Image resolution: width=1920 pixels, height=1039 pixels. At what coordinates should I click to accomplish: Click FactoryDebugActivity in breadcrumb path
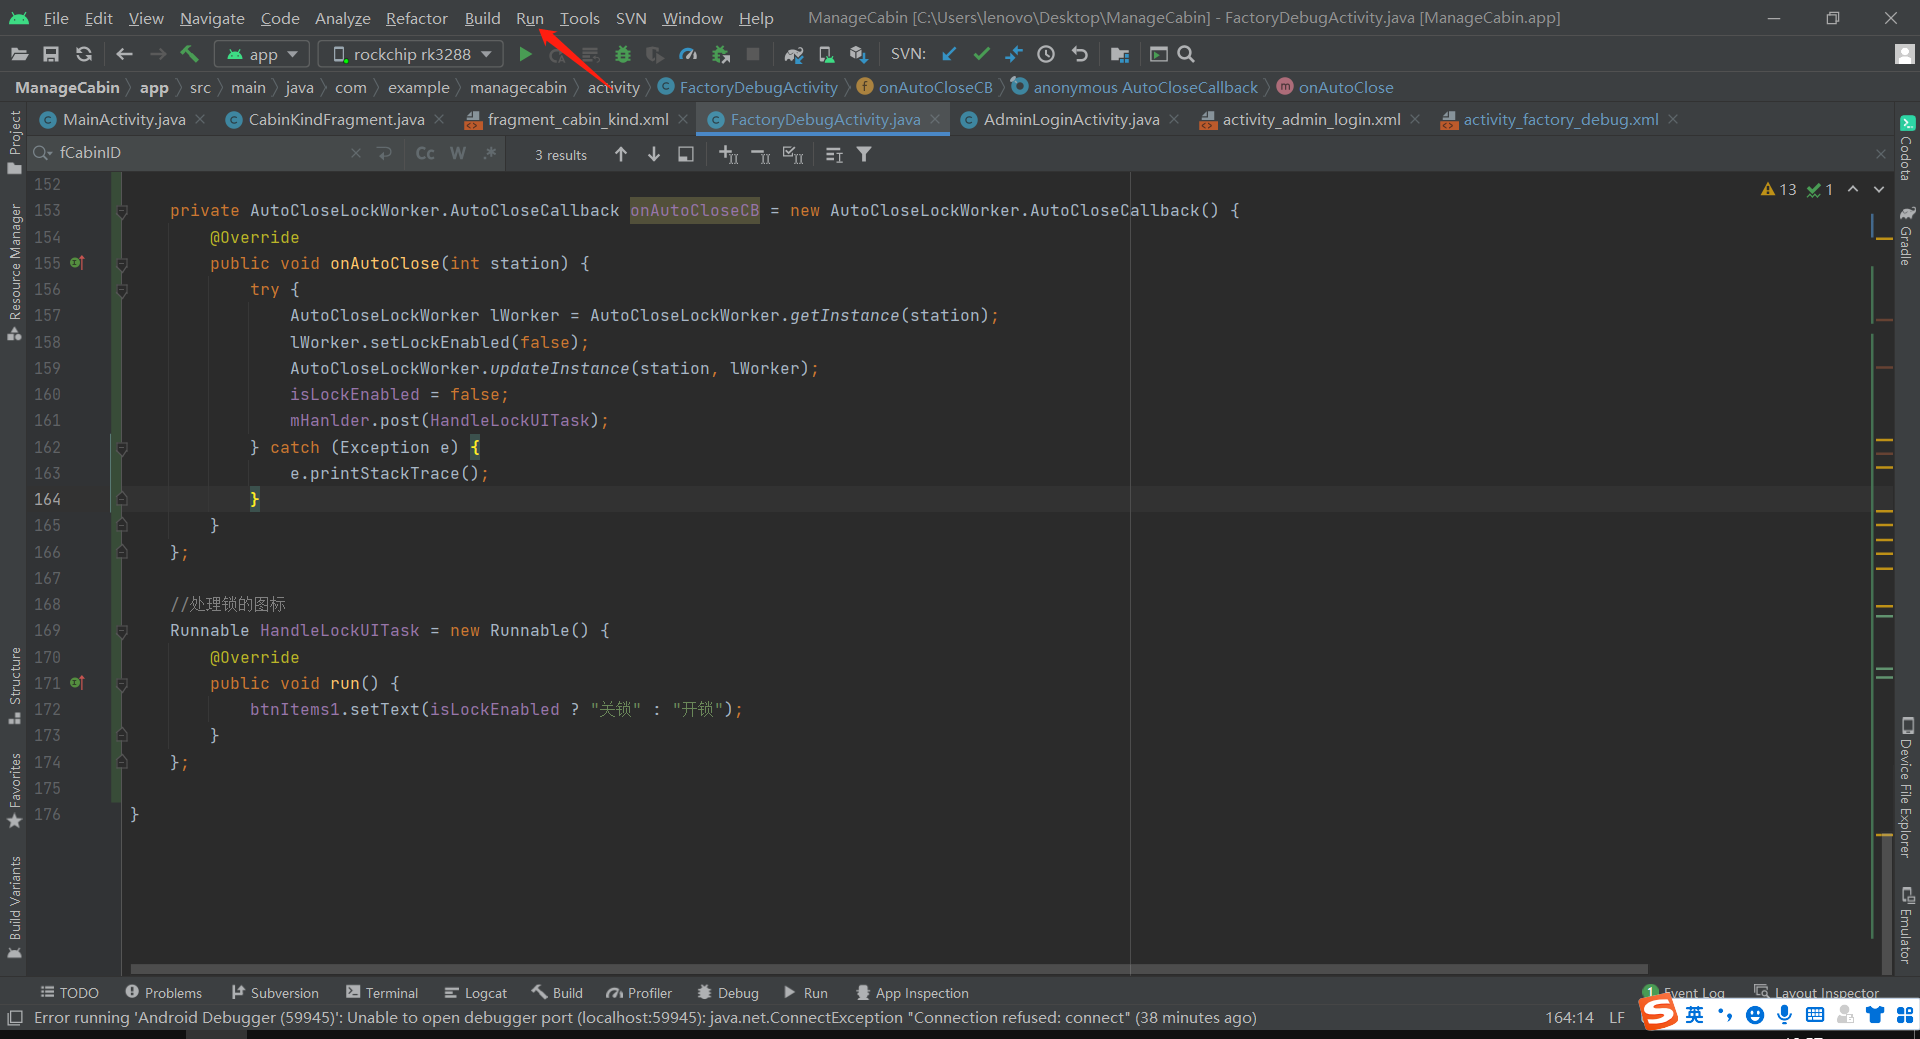(x=758, y=87)
